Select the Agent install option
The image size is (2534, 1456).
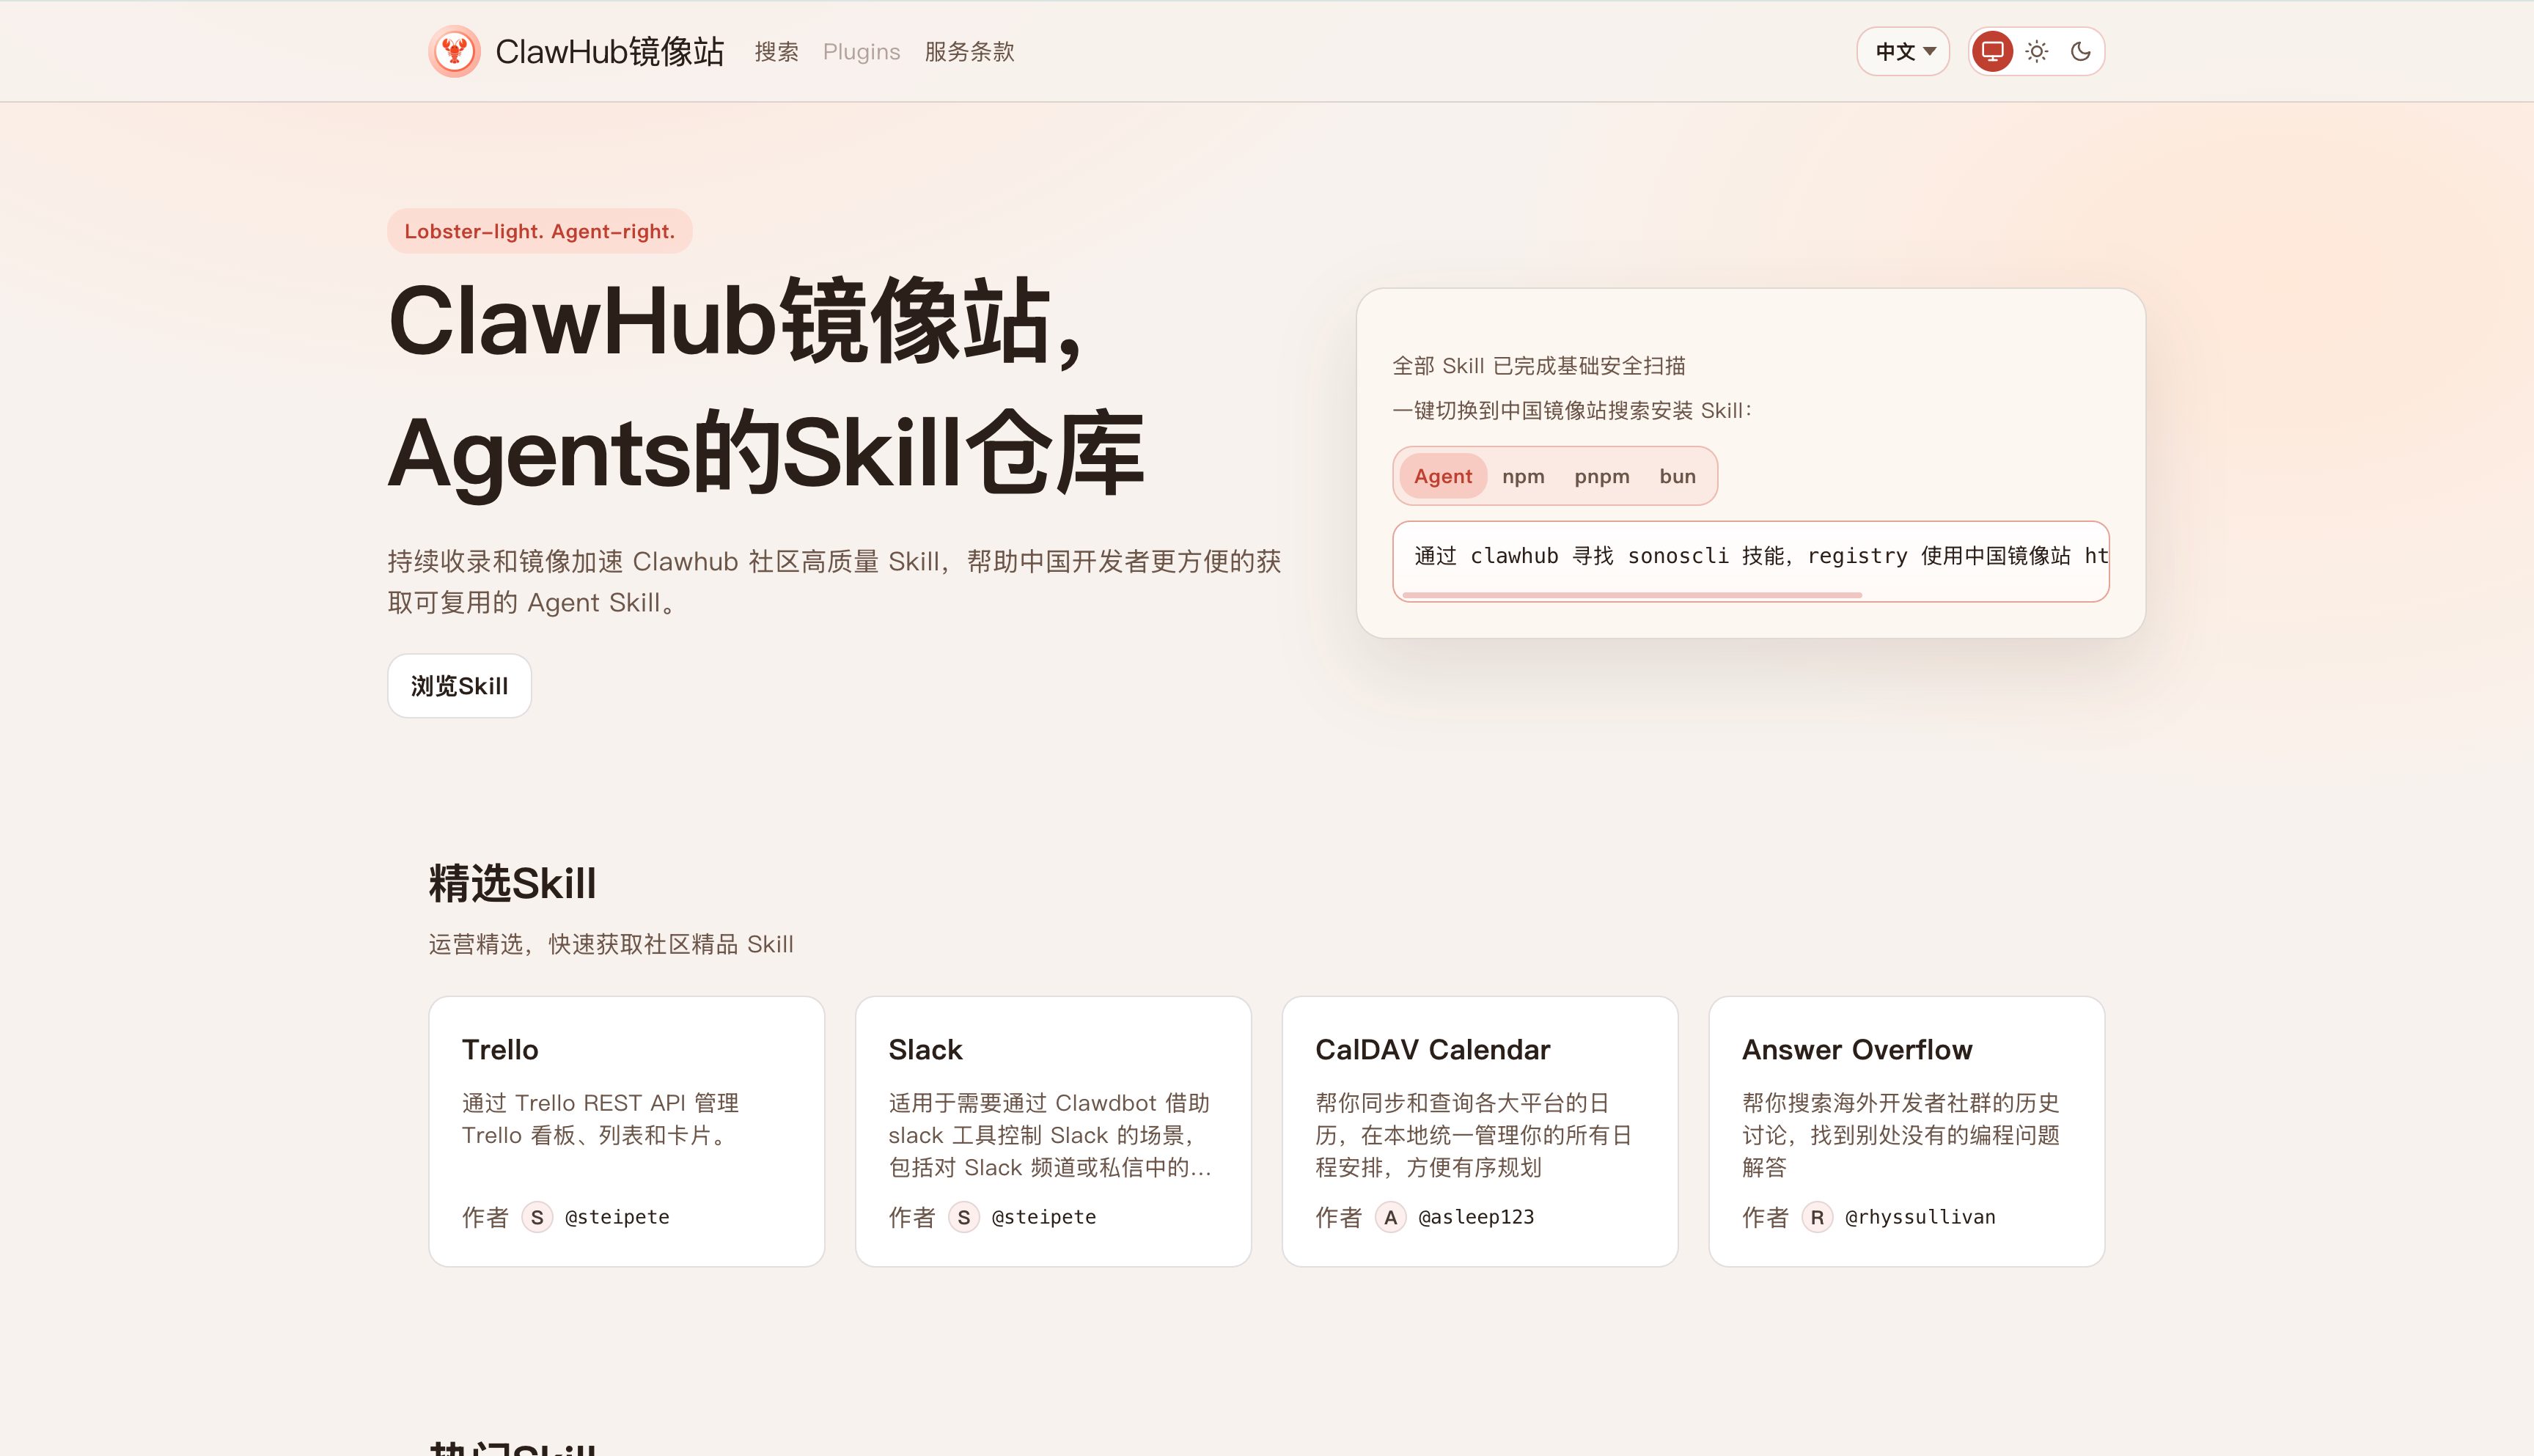pyautogui.click(x=1442, y=476)
